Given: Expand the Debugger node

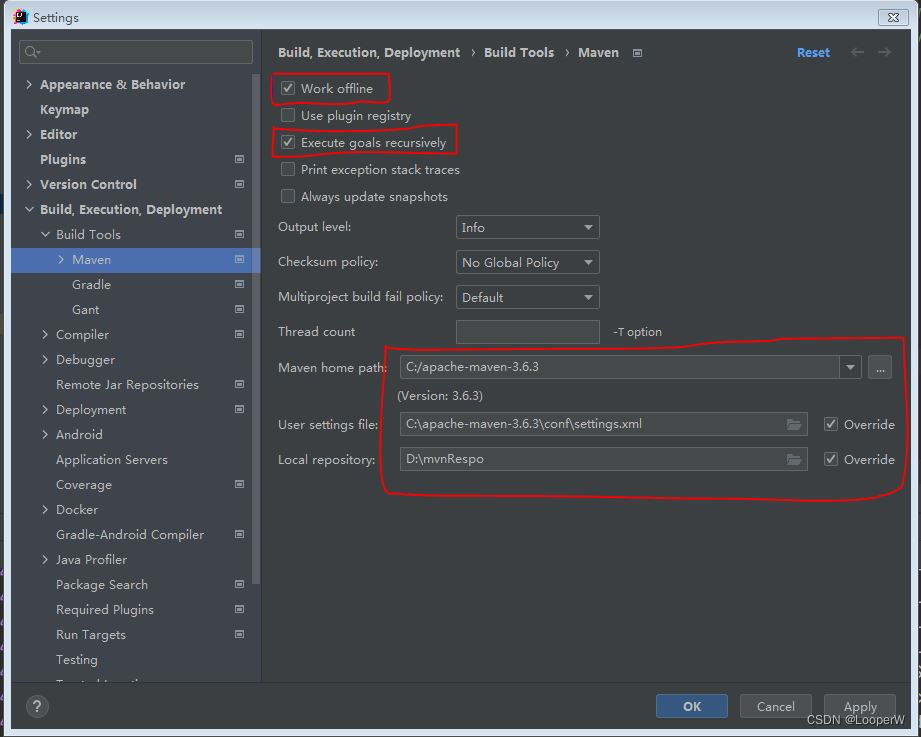Looking at the screenshot, I should click(45, 359).
